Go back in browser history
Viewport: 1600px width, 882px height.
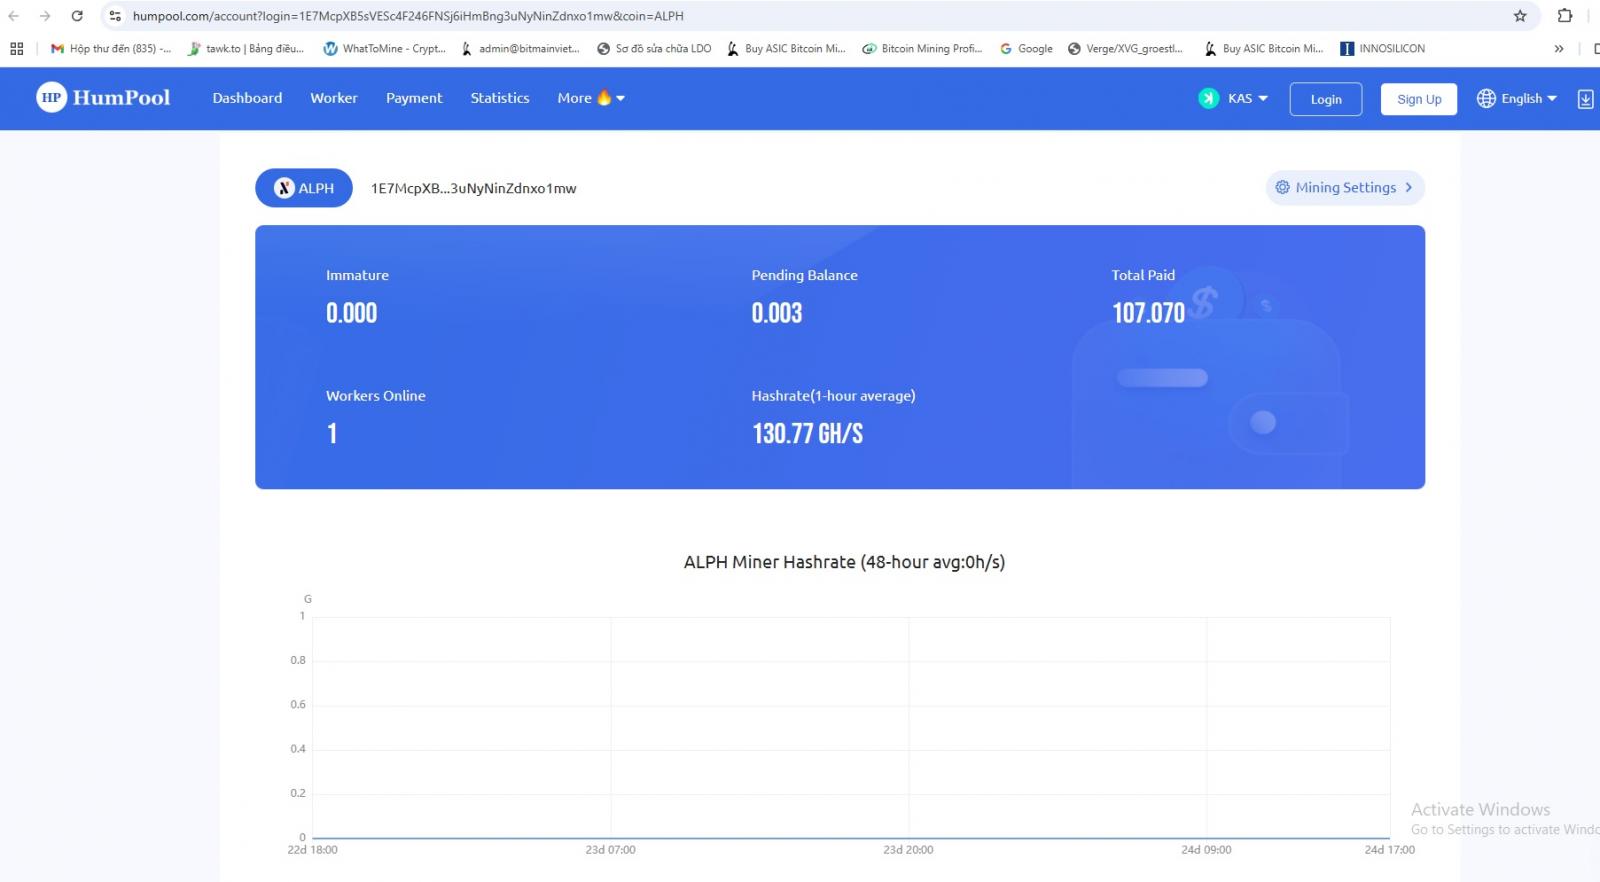point(14,16)
